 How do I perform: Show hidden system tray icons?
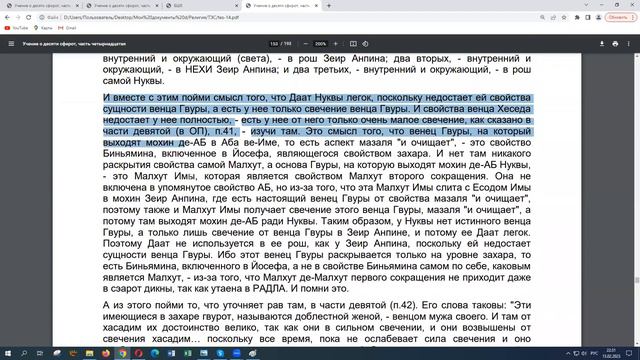(x=568, y=353)
